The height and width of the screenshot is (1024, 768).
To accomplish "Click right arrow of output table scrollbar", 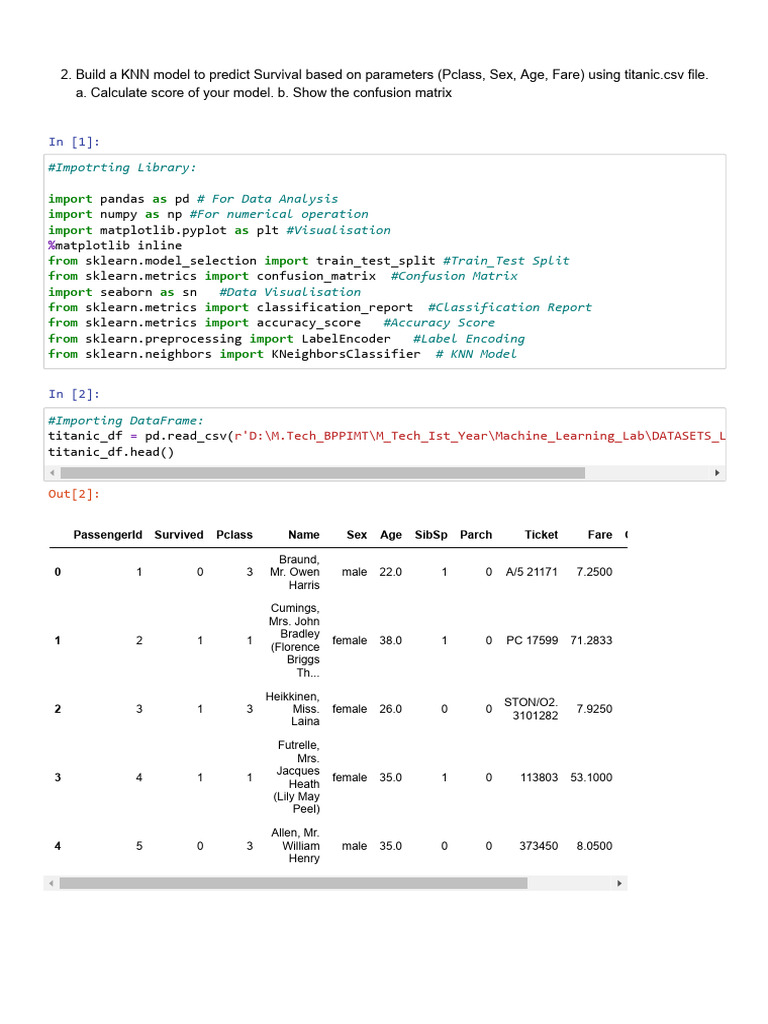I will click(x=619, y=884).
